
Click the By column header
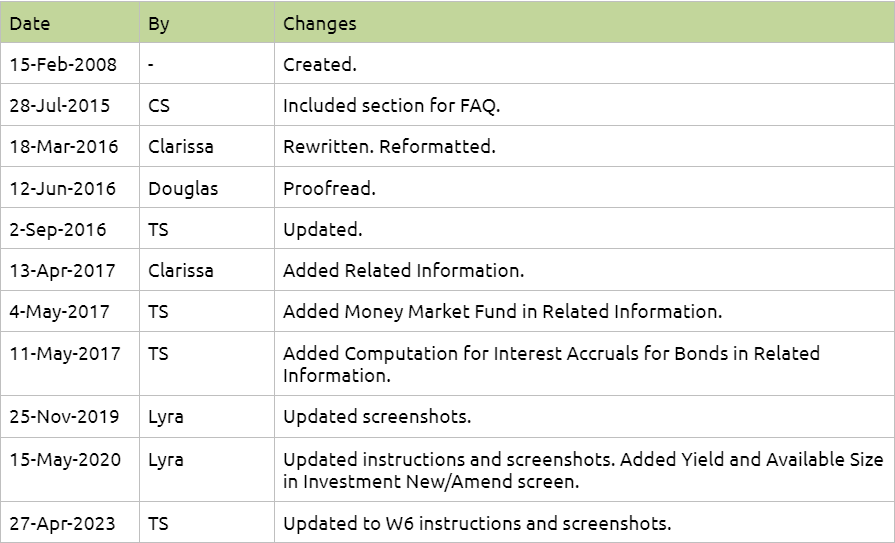pos(207,23)
